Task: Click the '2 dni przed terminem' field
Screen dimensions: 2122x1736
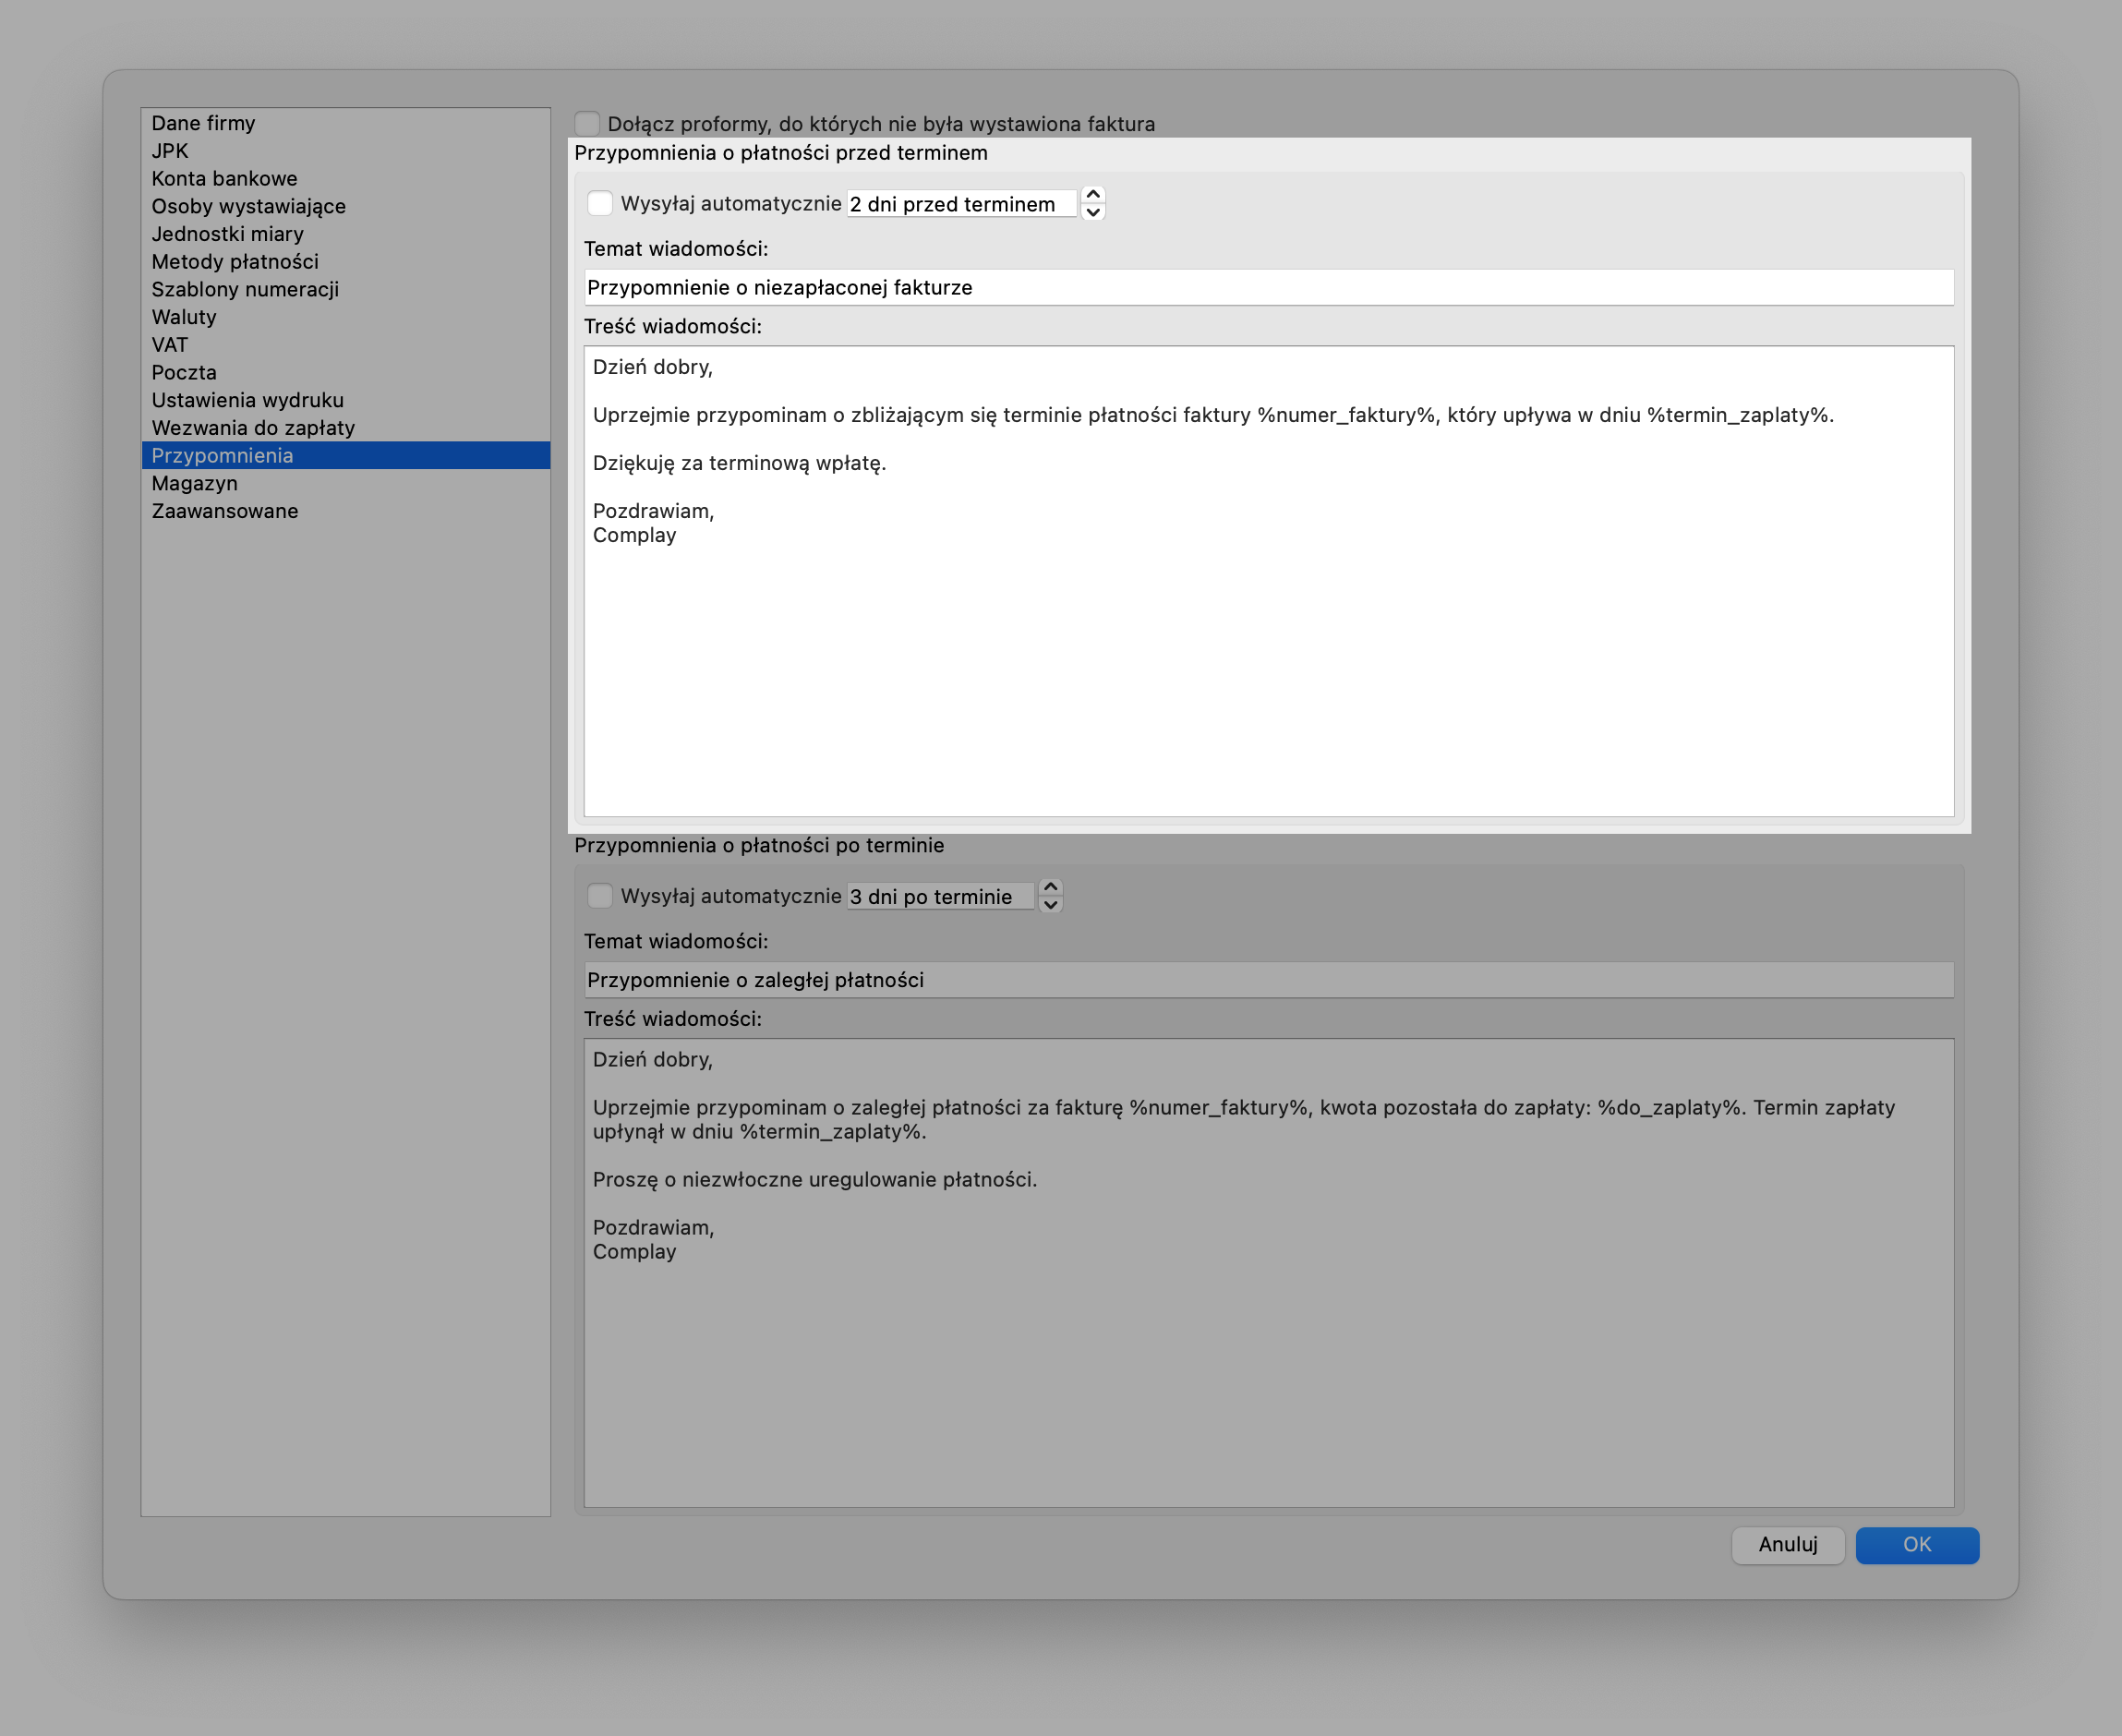Action: point(962,204)
